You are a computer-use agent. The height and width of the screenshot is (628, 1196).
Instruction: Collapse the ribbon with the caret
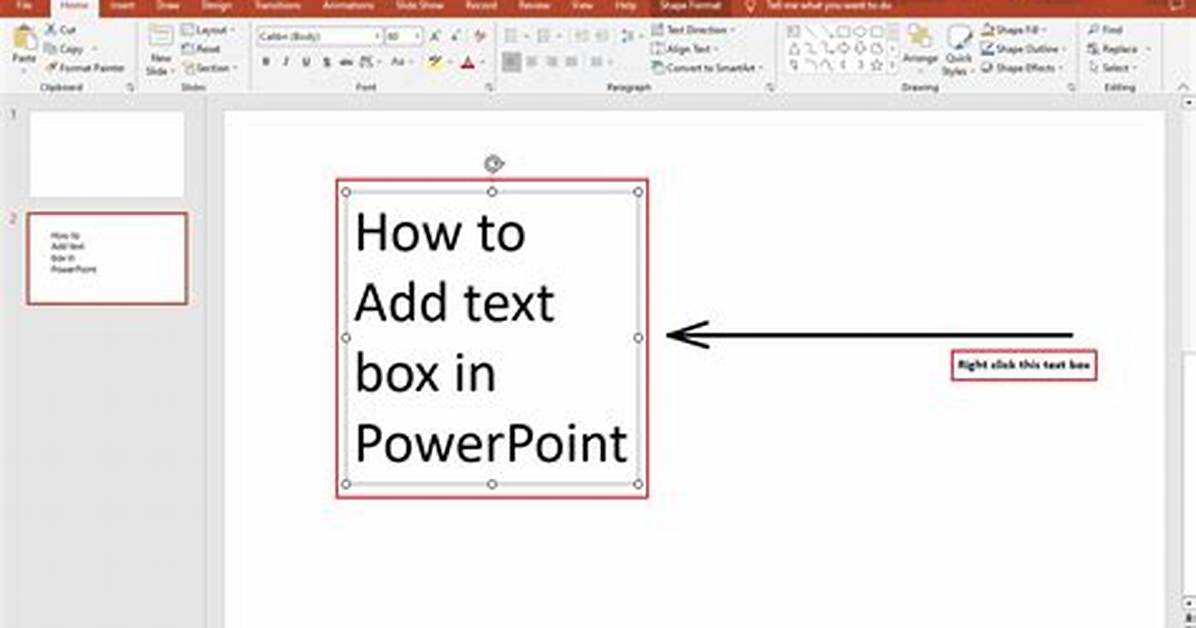(x=1184, y=87)
